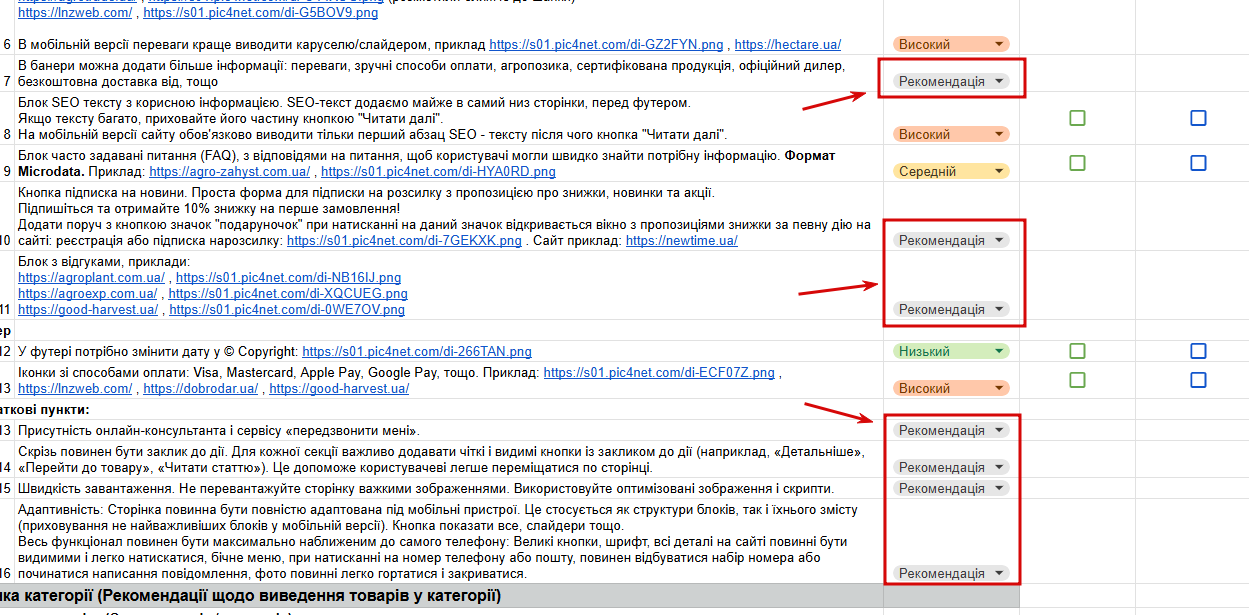The width and height of the screenshot is (1249, 615).
Task: Open the Рекомендація dropdown in the online consultant row
Action: click(951, 430)
